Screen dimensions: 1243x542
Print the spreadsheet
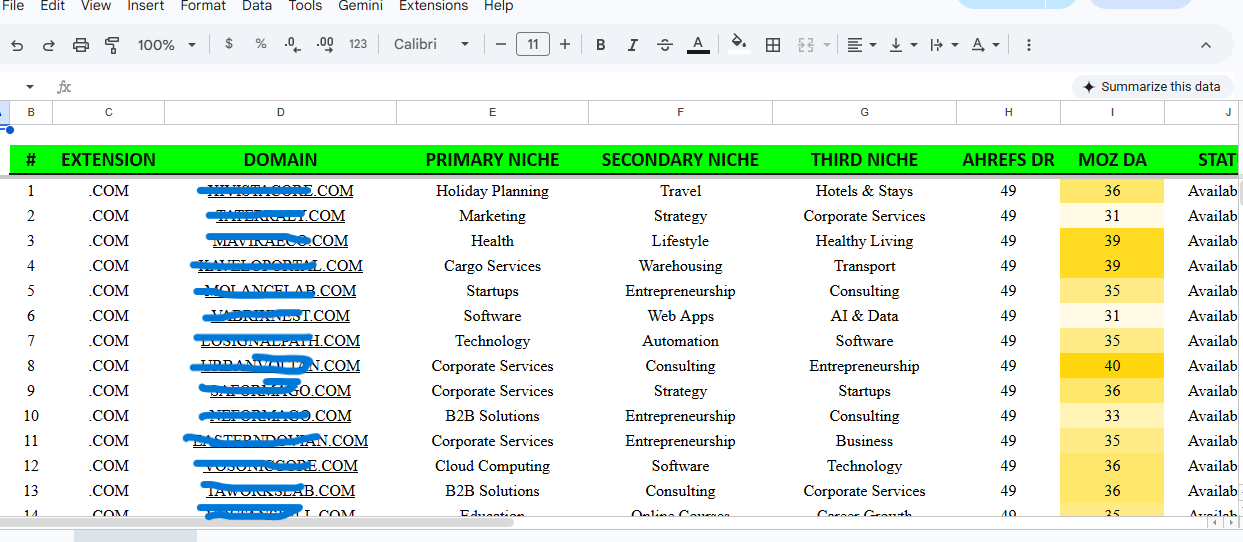tap(81, 45)
